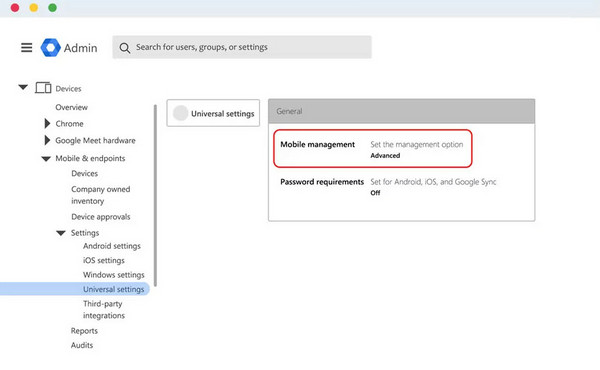
Task: Expand the Chrome tree node
Action: [x=47, y=123]
